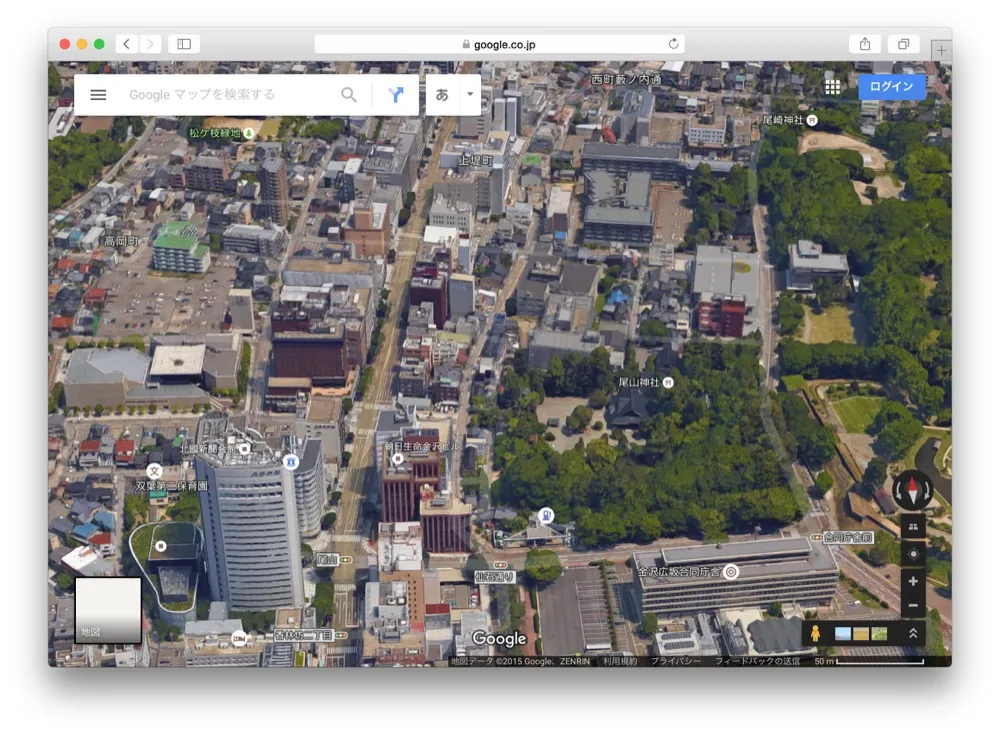Screen dimensions: 1000x736
Task: Open the Google apps grid icon
Action: pos(832,86)
